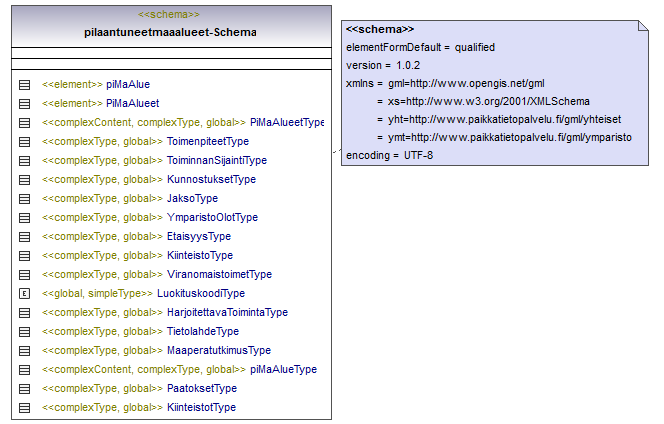Select the ViranomaistoimetType entry
Viewport: 664px width, 424px height.
[x=219, y=274]
